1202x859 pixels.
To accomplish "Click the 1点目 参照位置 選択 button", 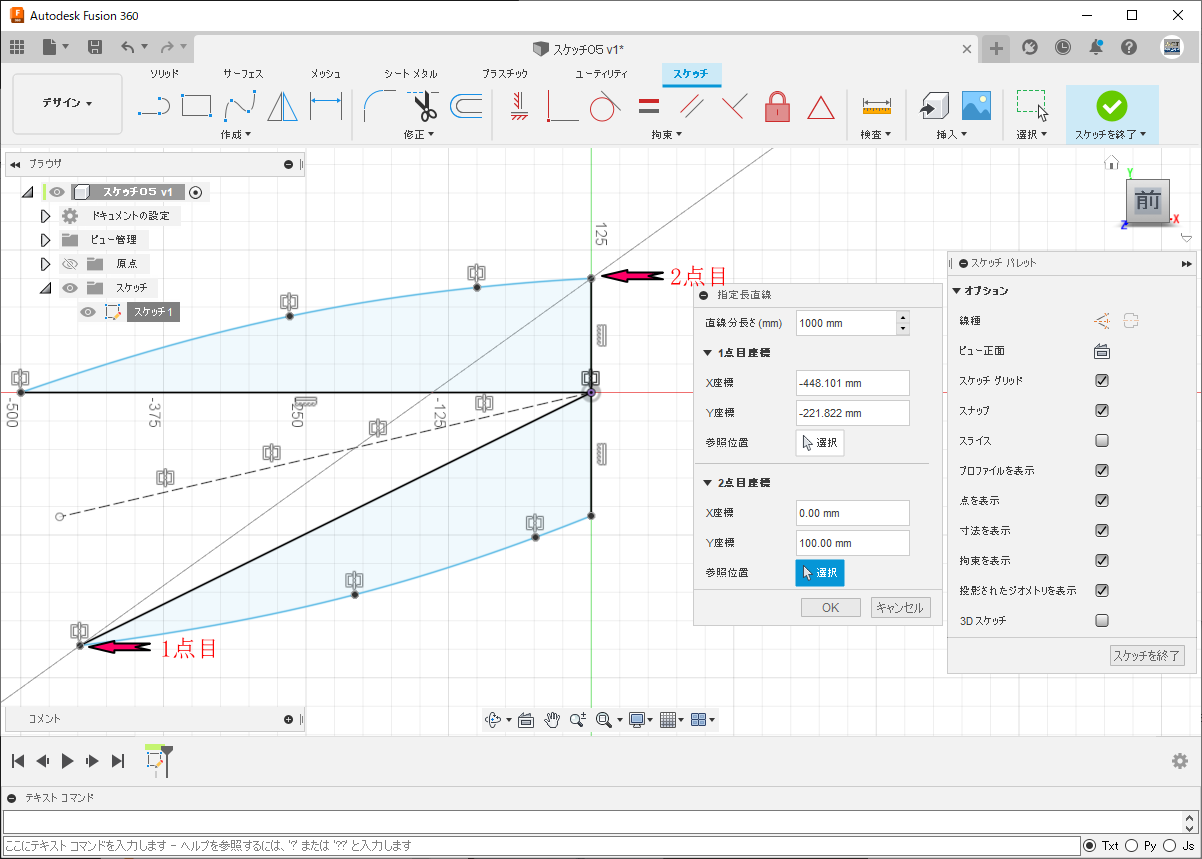I will coord(820,443).
